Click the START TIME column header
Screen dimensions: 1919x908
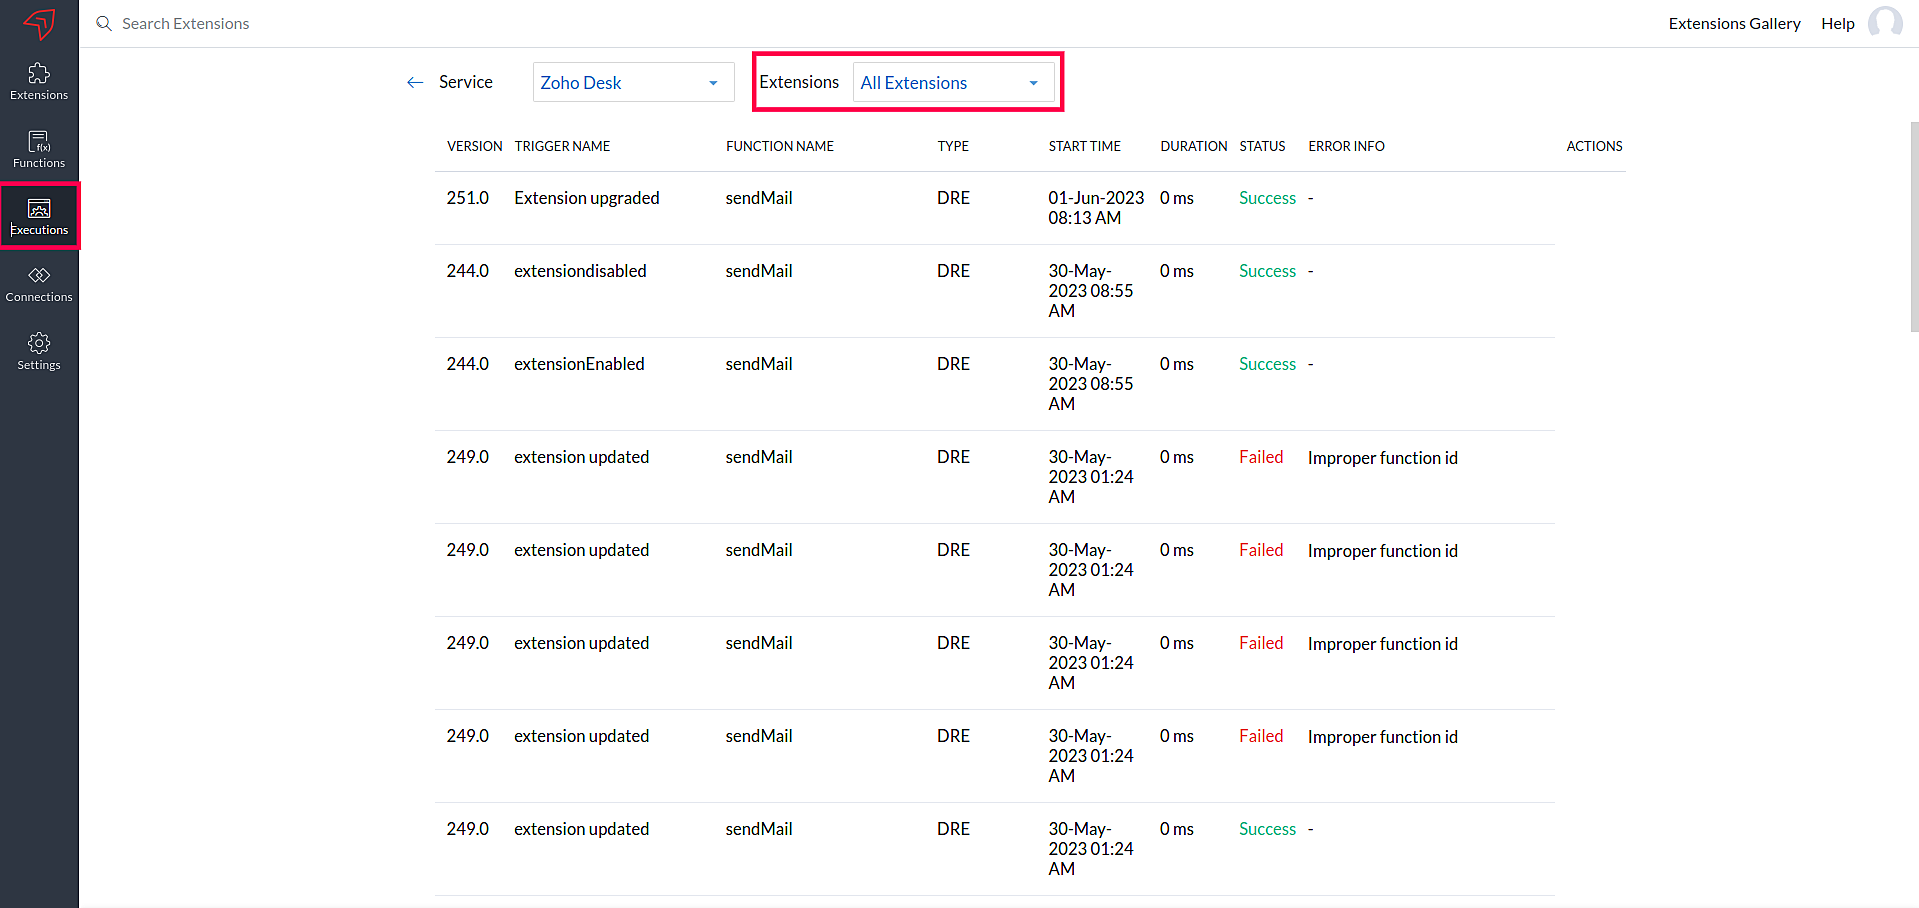click(1084, 146)
